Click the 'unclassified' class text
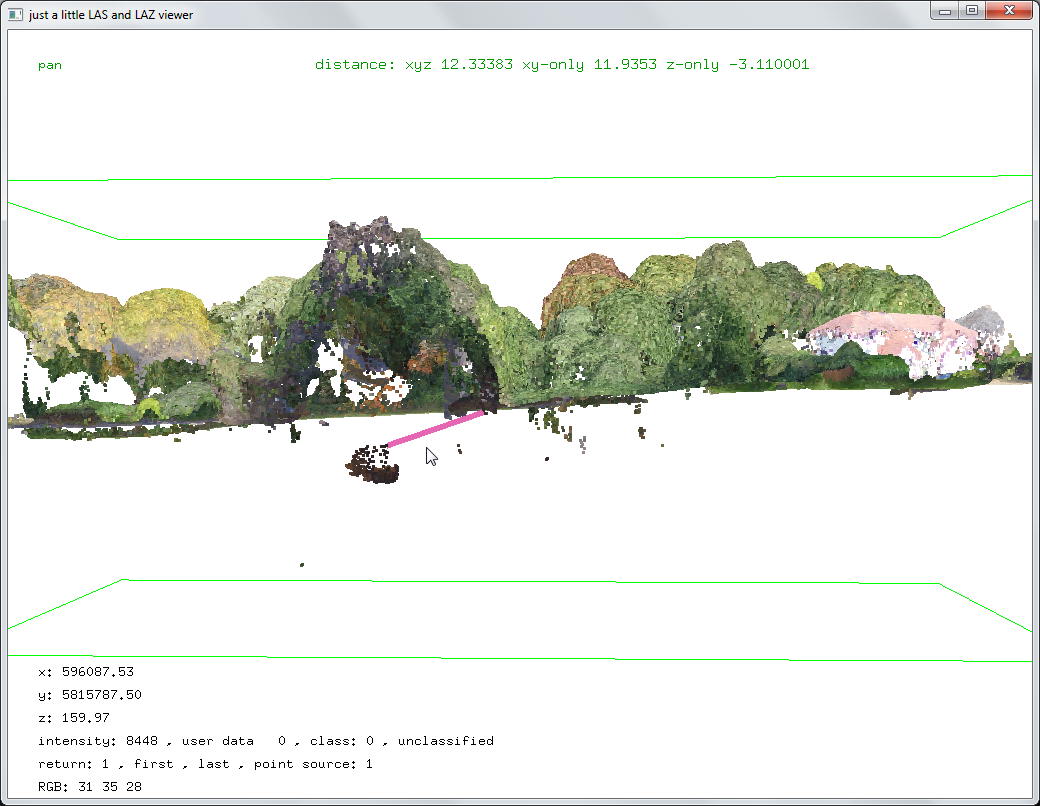Image resolution: width=1040 pixels, height=806 pixels. point(445,741)
